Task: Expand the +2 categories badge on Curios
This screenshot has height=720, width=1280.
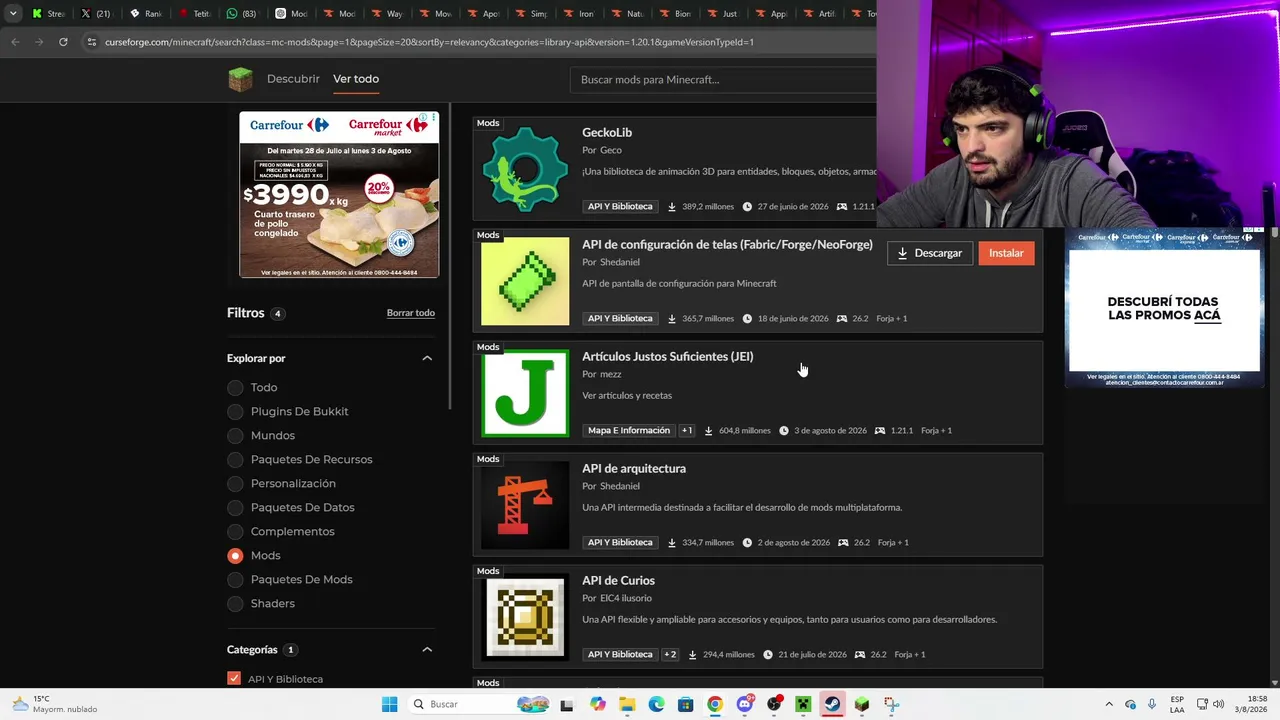Action: coord(670,654)
